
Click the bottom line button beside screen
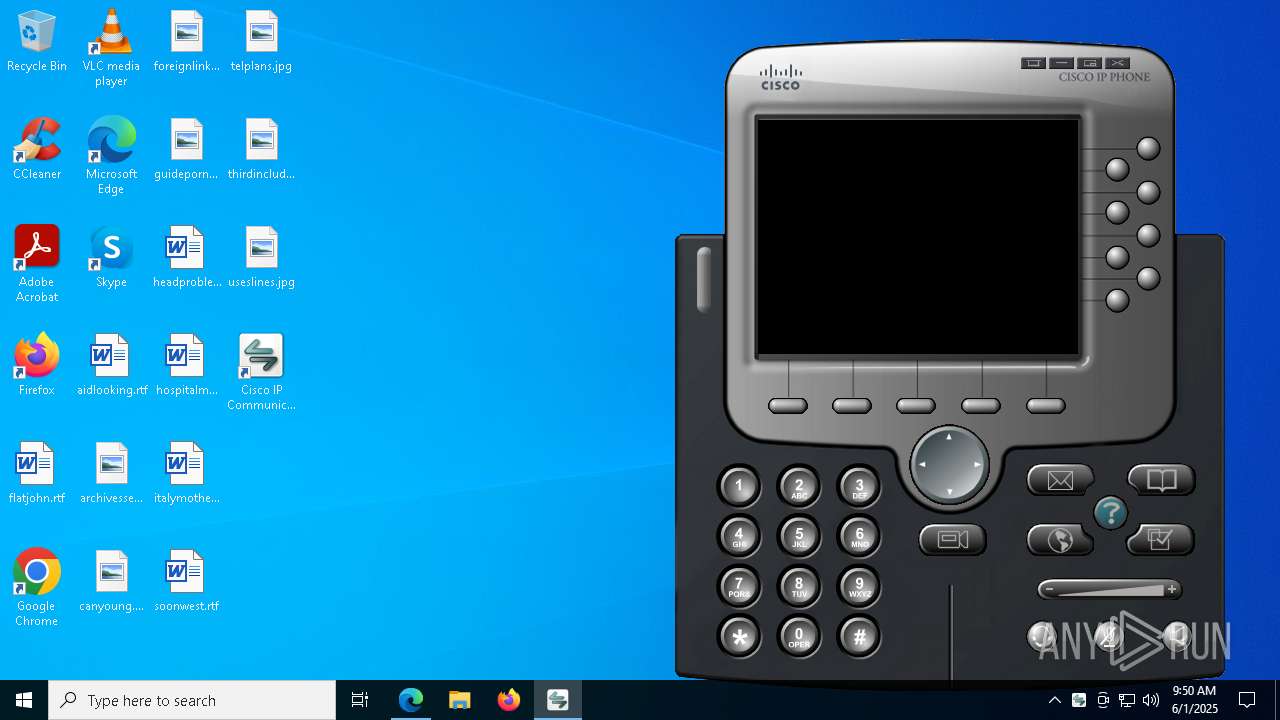point(1117,300)
